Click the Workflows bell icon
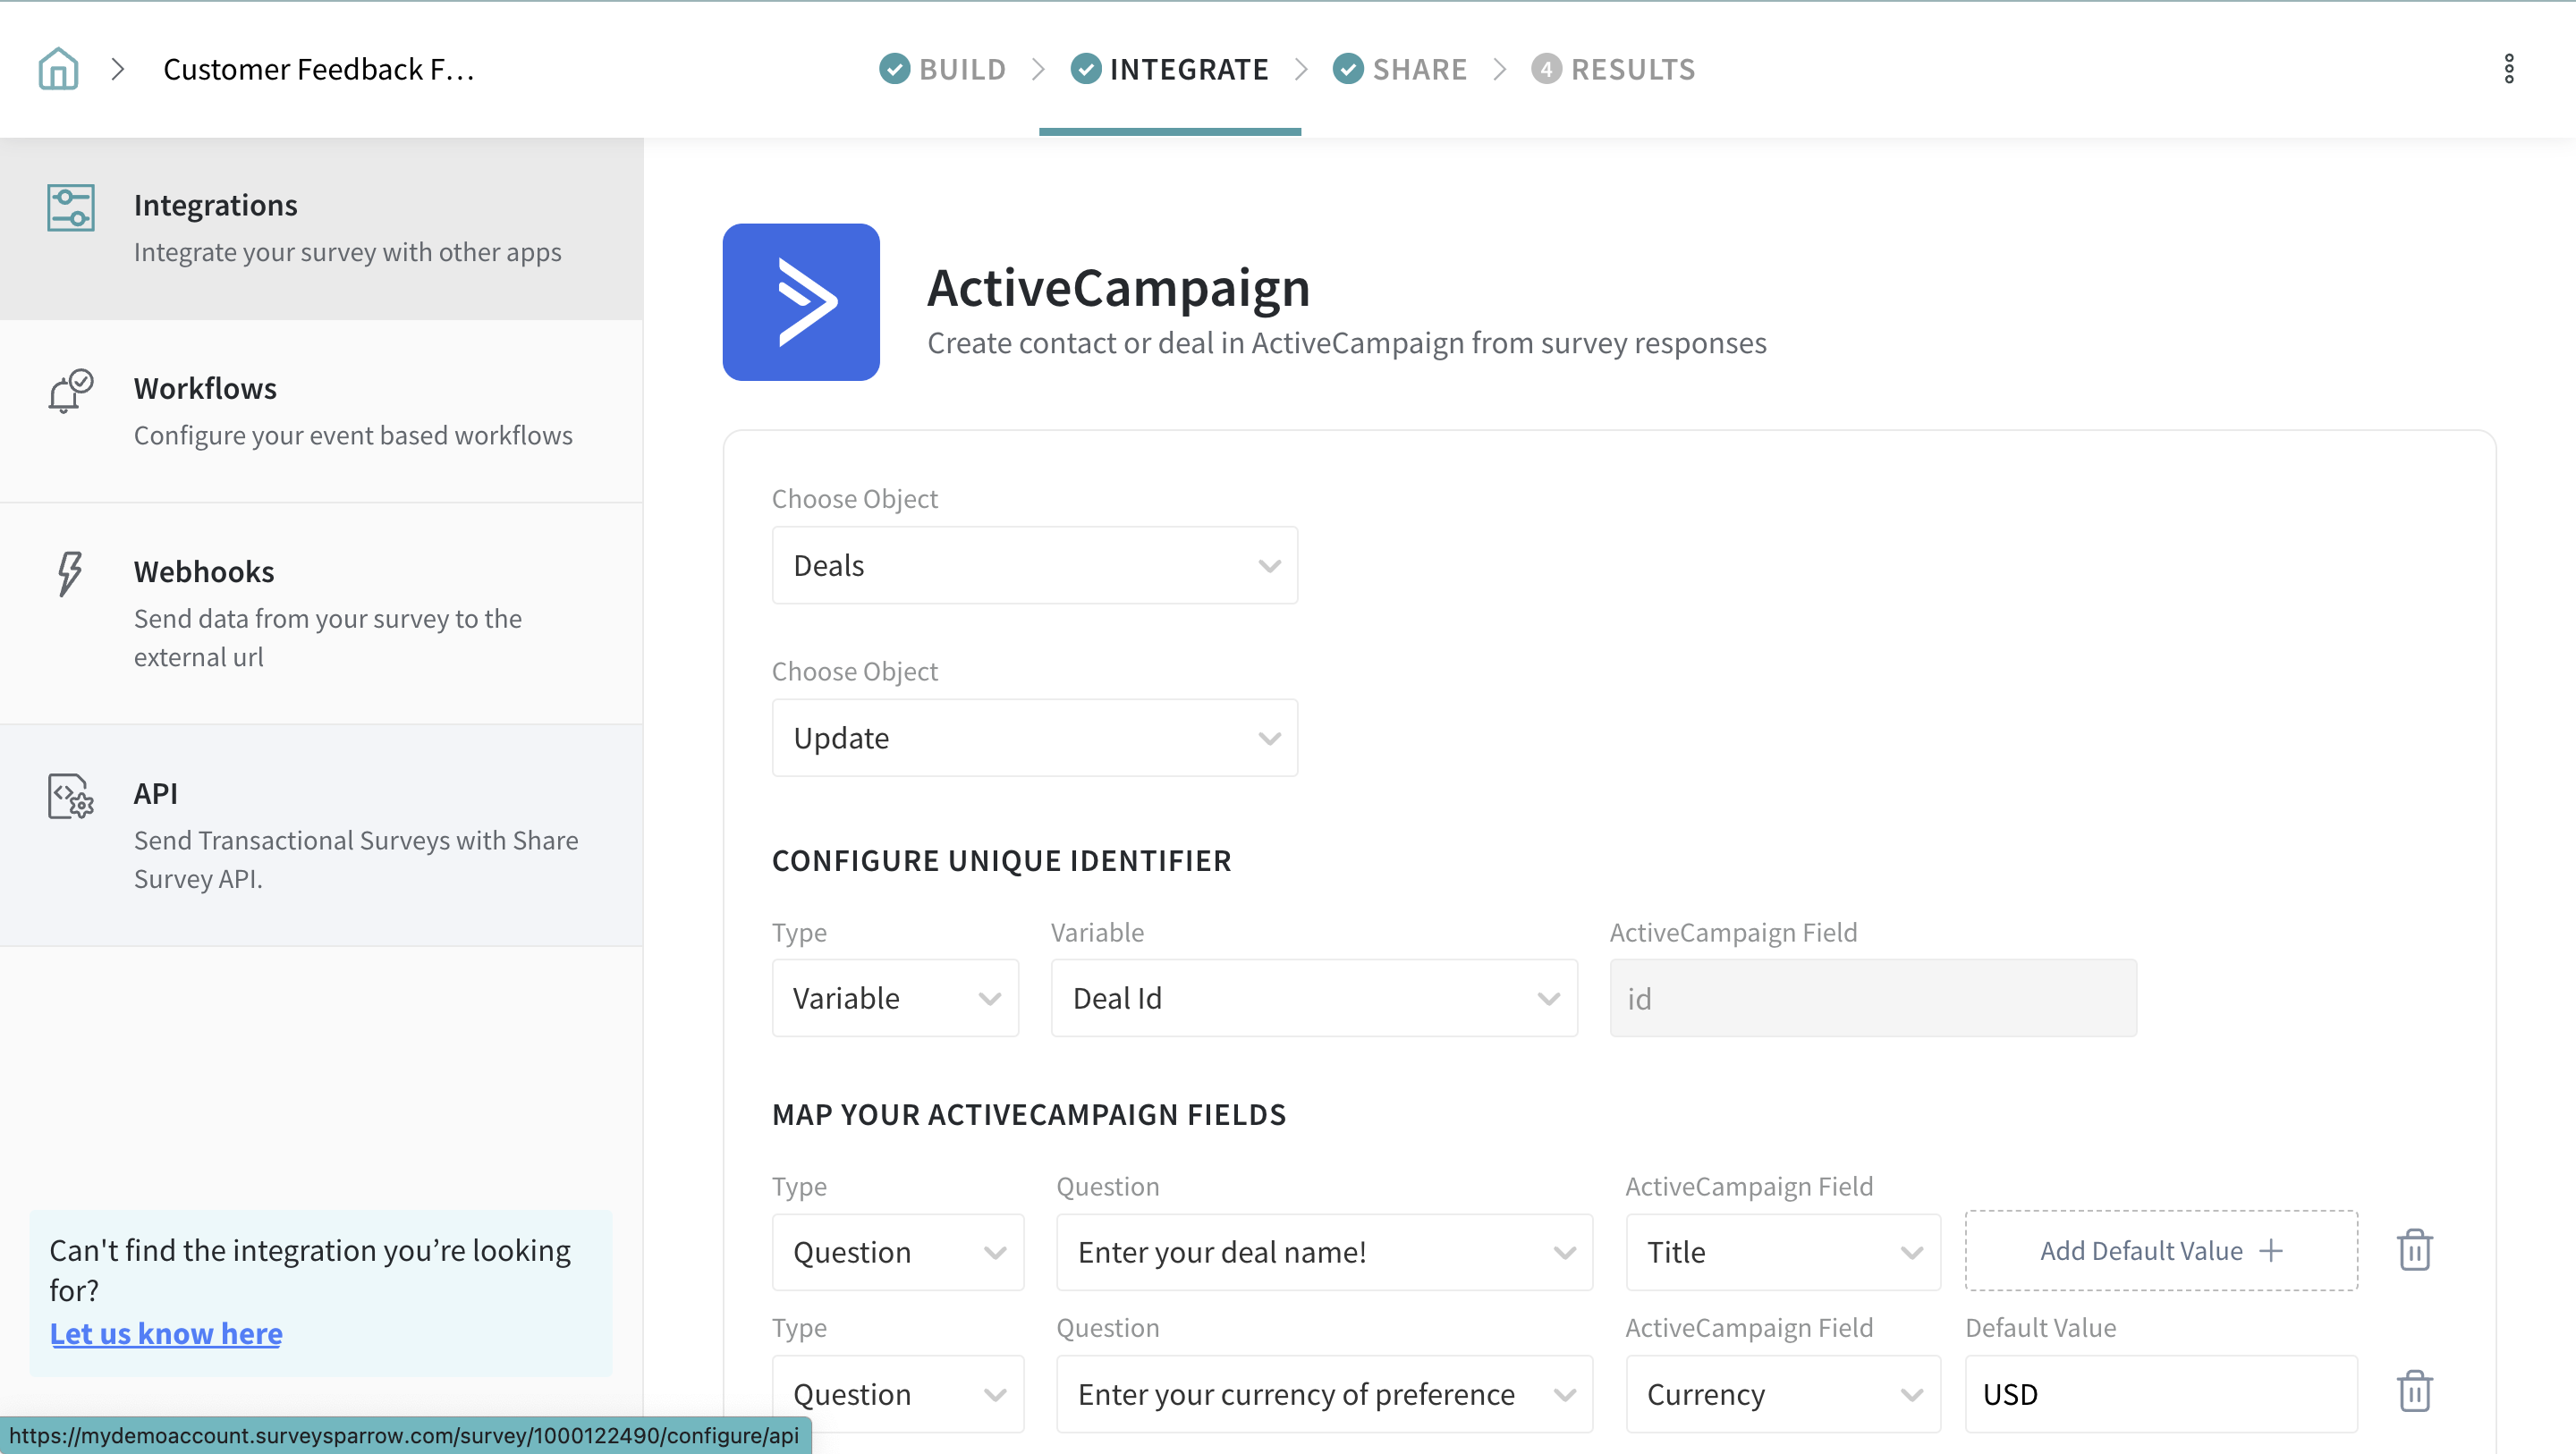 (70, 391)
